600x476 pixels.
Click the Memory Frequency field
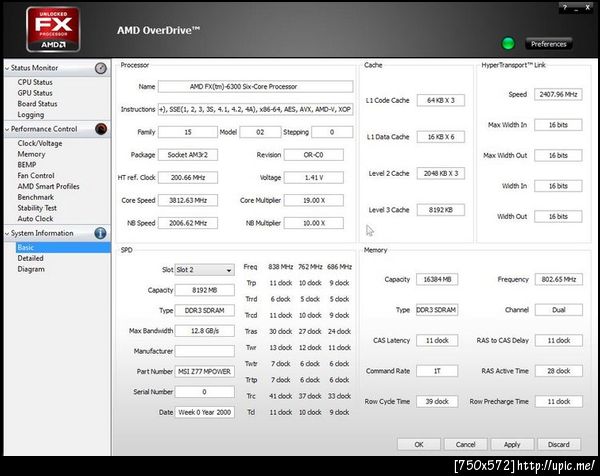559,279
